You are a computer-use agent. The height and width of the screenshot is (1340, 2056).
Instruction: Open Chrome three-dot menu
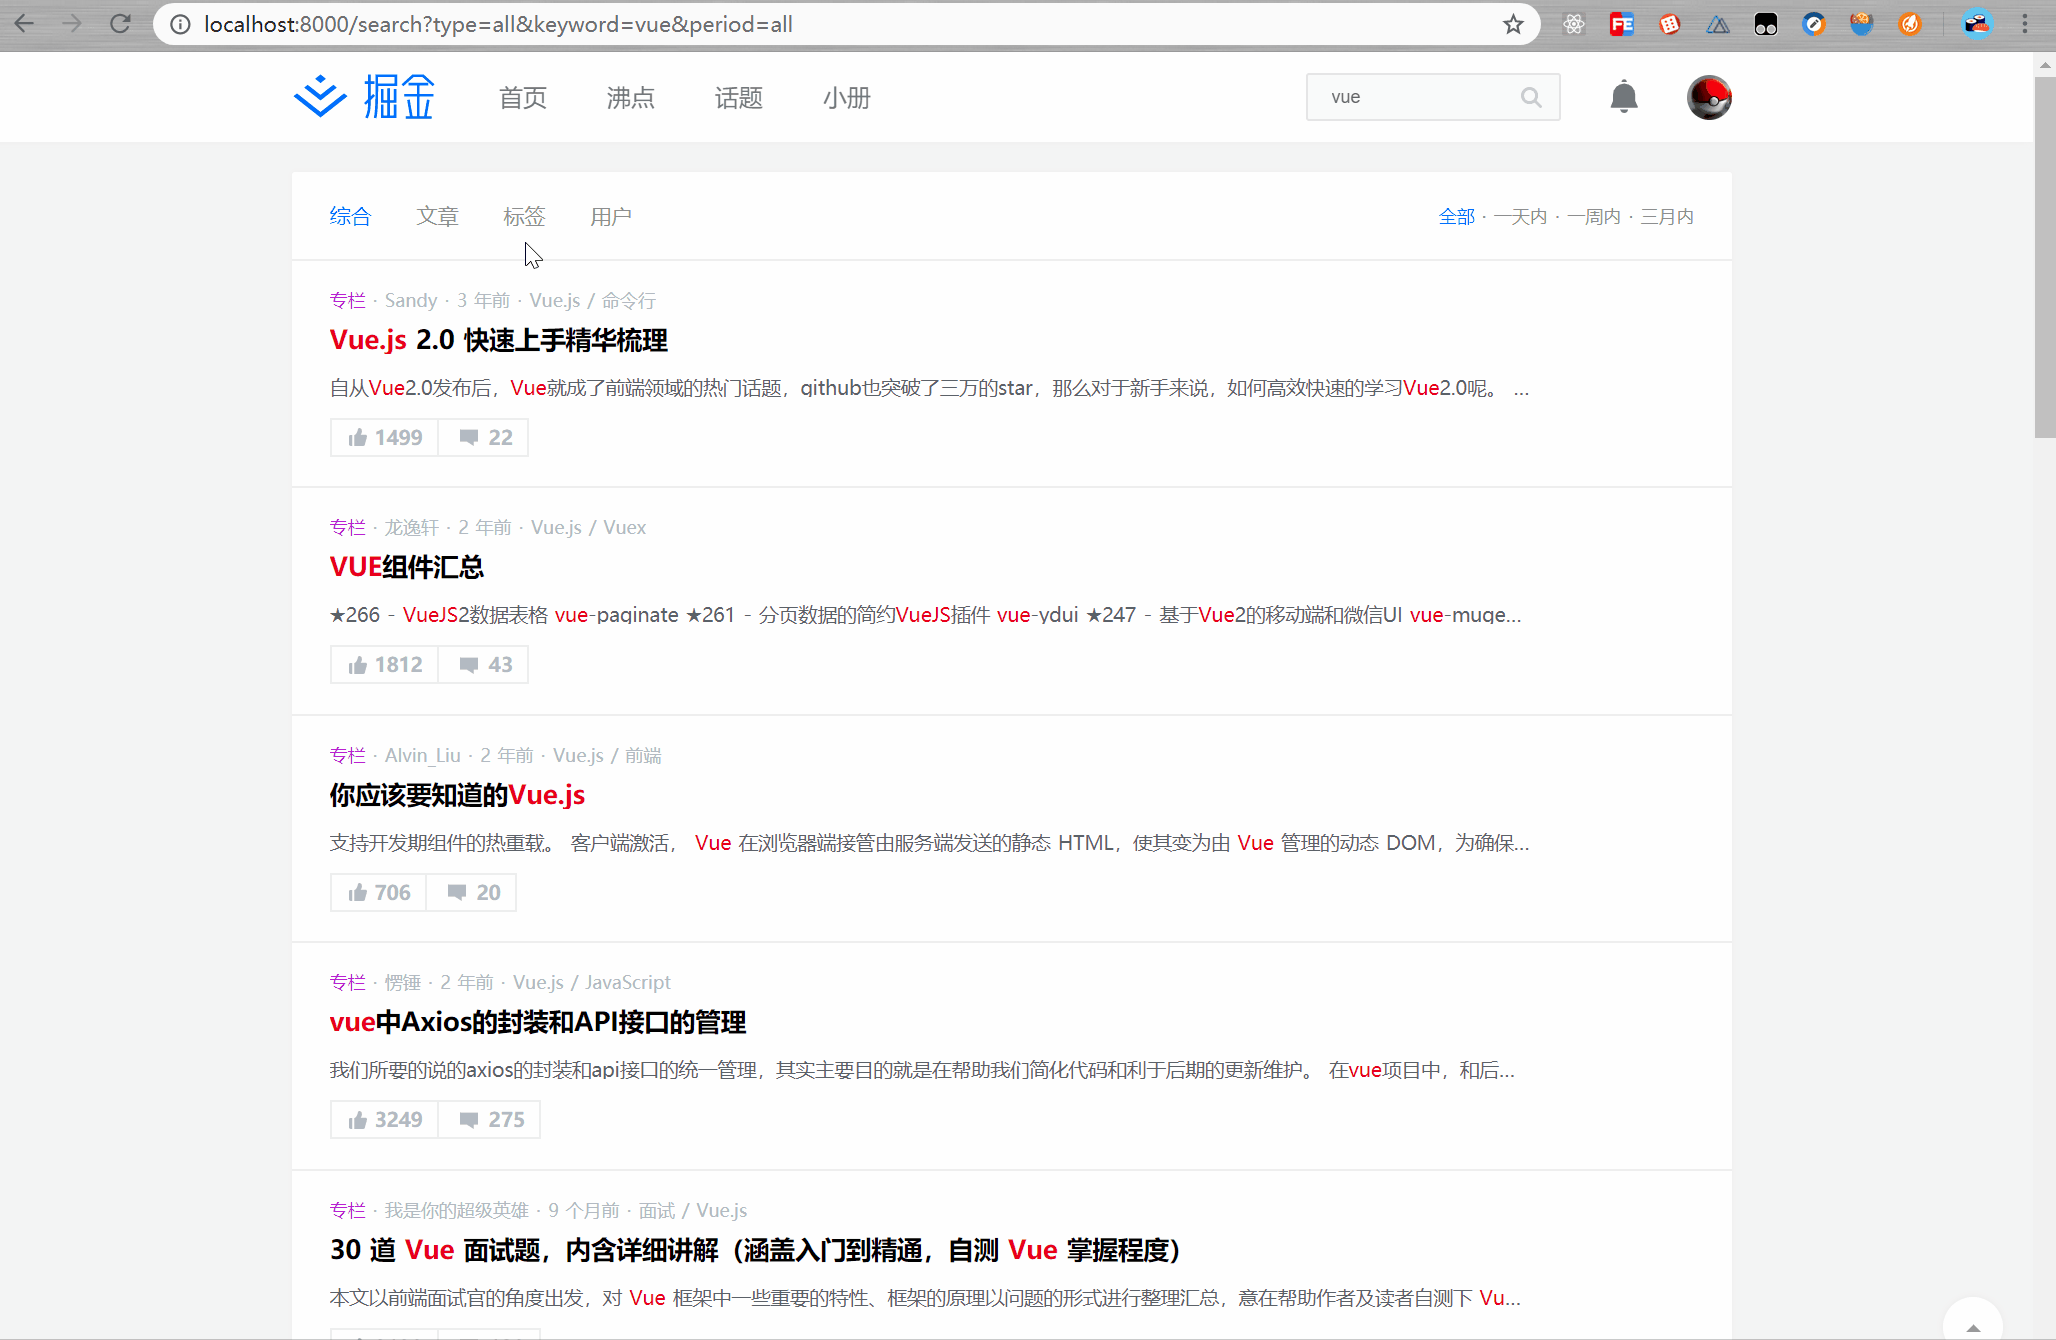[2025, 24]
